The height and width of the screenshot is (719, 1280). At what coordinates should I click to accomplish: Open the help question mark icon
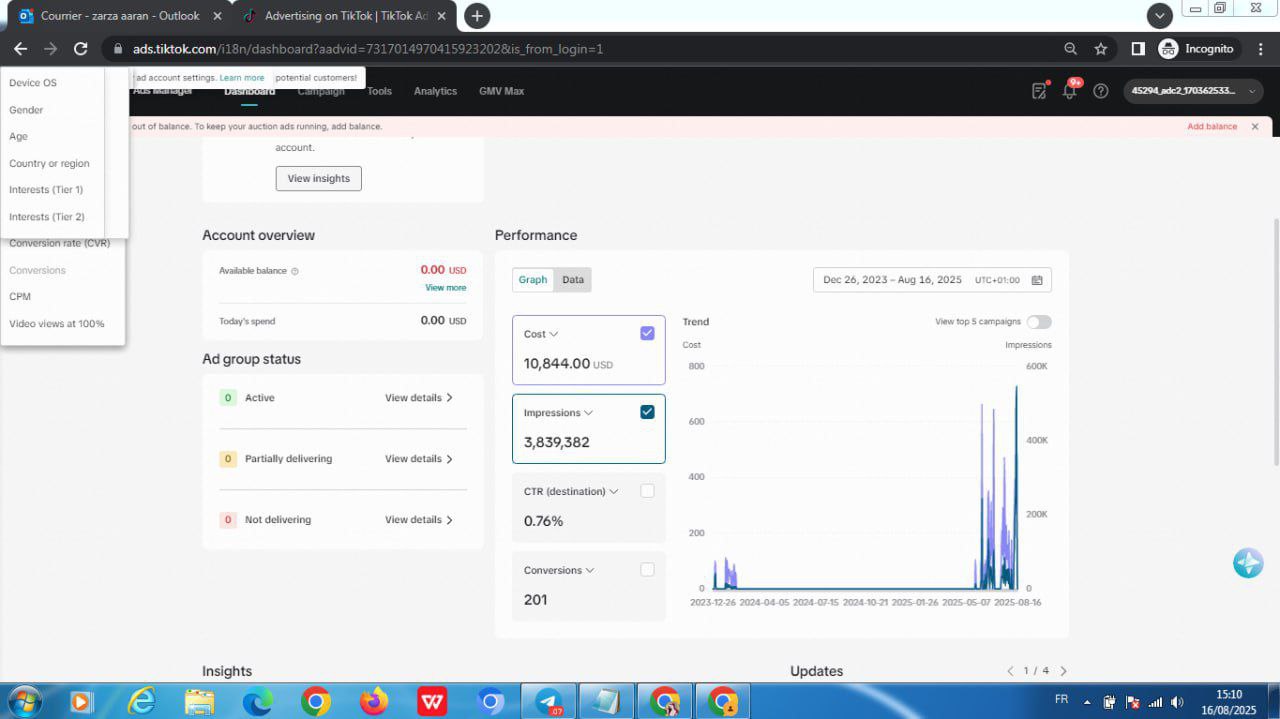[x=1101, y=91]
